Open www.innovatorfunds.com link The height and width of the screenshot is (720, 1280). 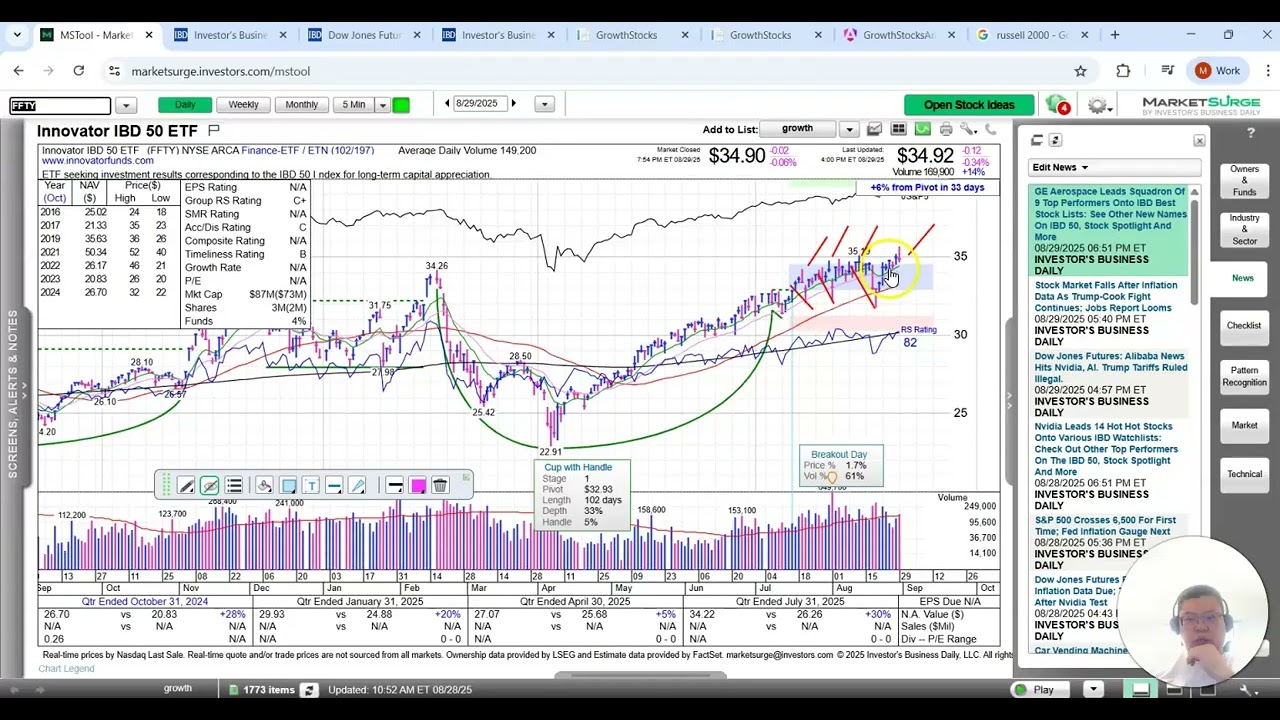98,161
